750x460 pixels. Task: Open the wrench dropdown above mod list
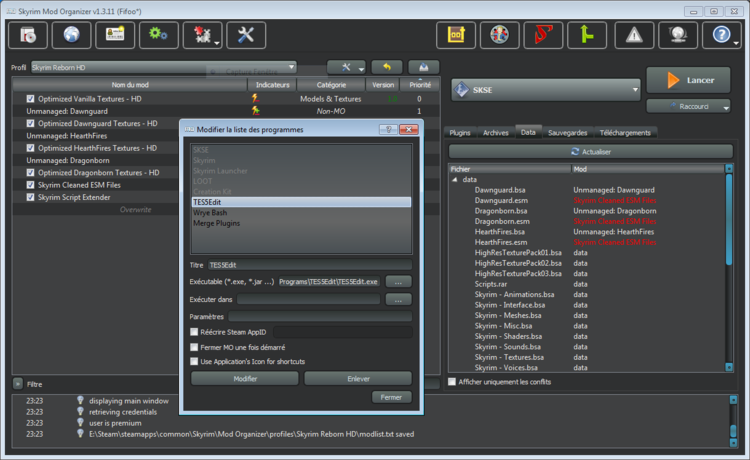click(346, 67)
